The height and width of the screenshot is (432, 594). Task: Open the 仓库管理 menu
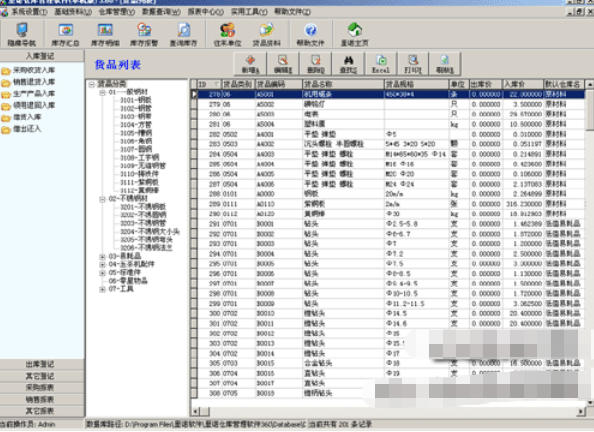(117, 12)
